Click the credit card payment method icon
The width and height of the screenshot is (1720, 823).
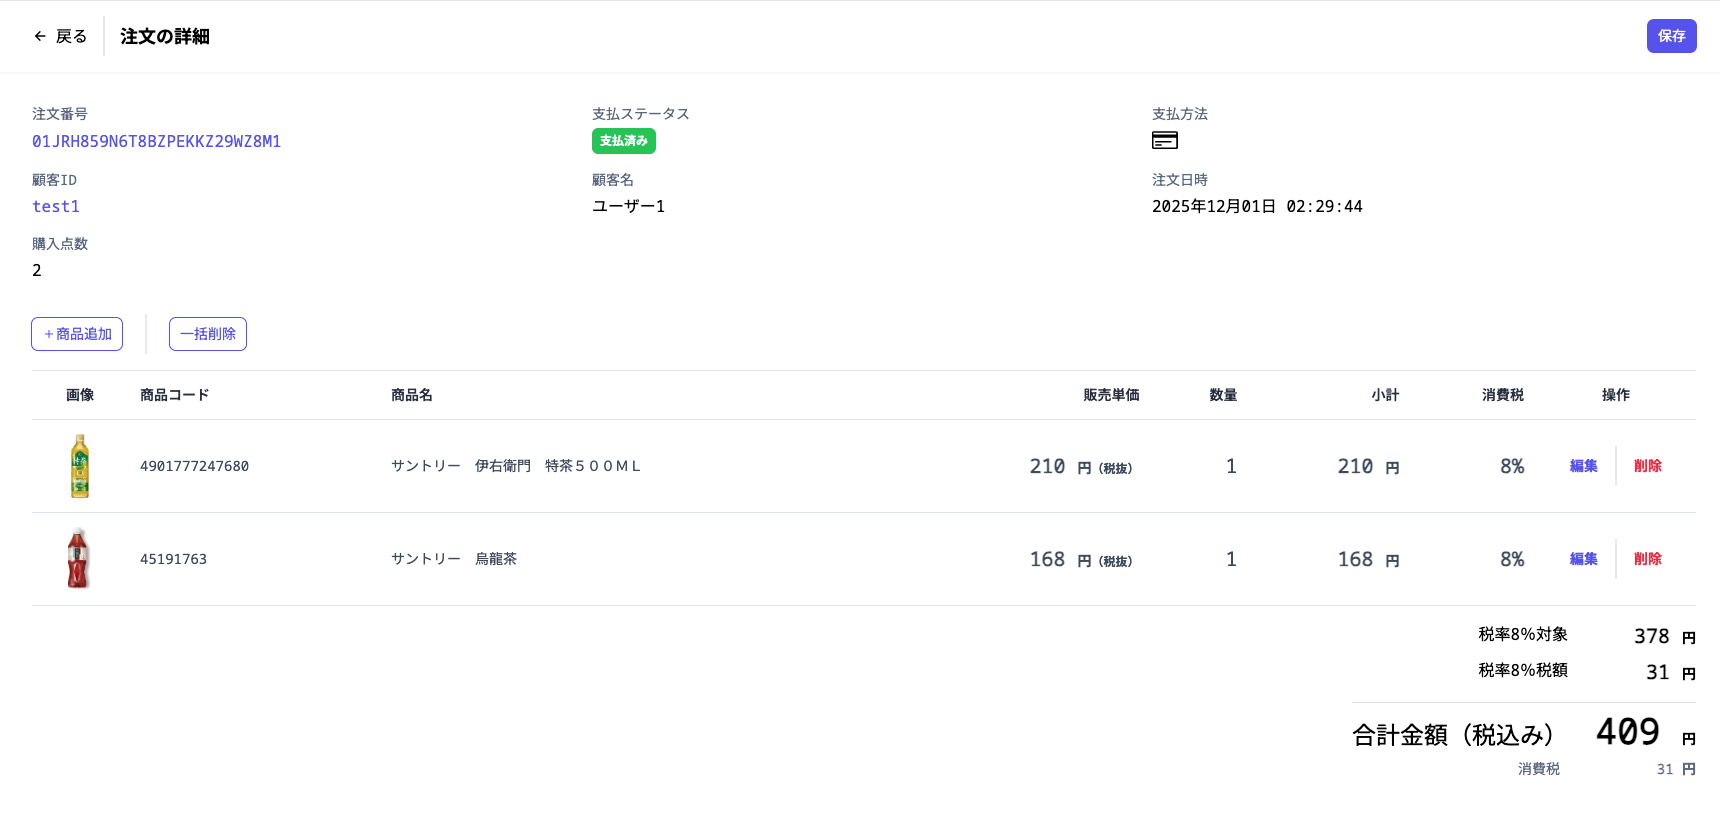tap(1165, 140)
